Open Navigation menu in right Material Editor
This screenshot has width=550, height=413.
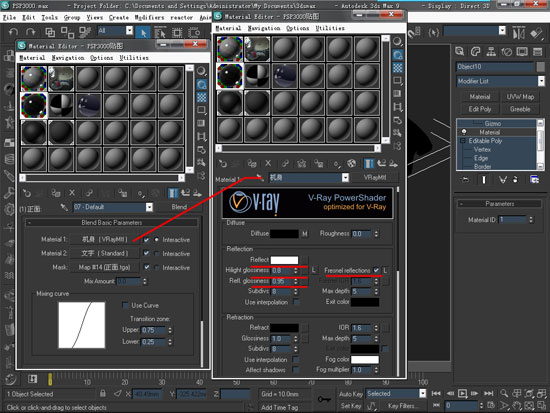[x=264, y=28]
